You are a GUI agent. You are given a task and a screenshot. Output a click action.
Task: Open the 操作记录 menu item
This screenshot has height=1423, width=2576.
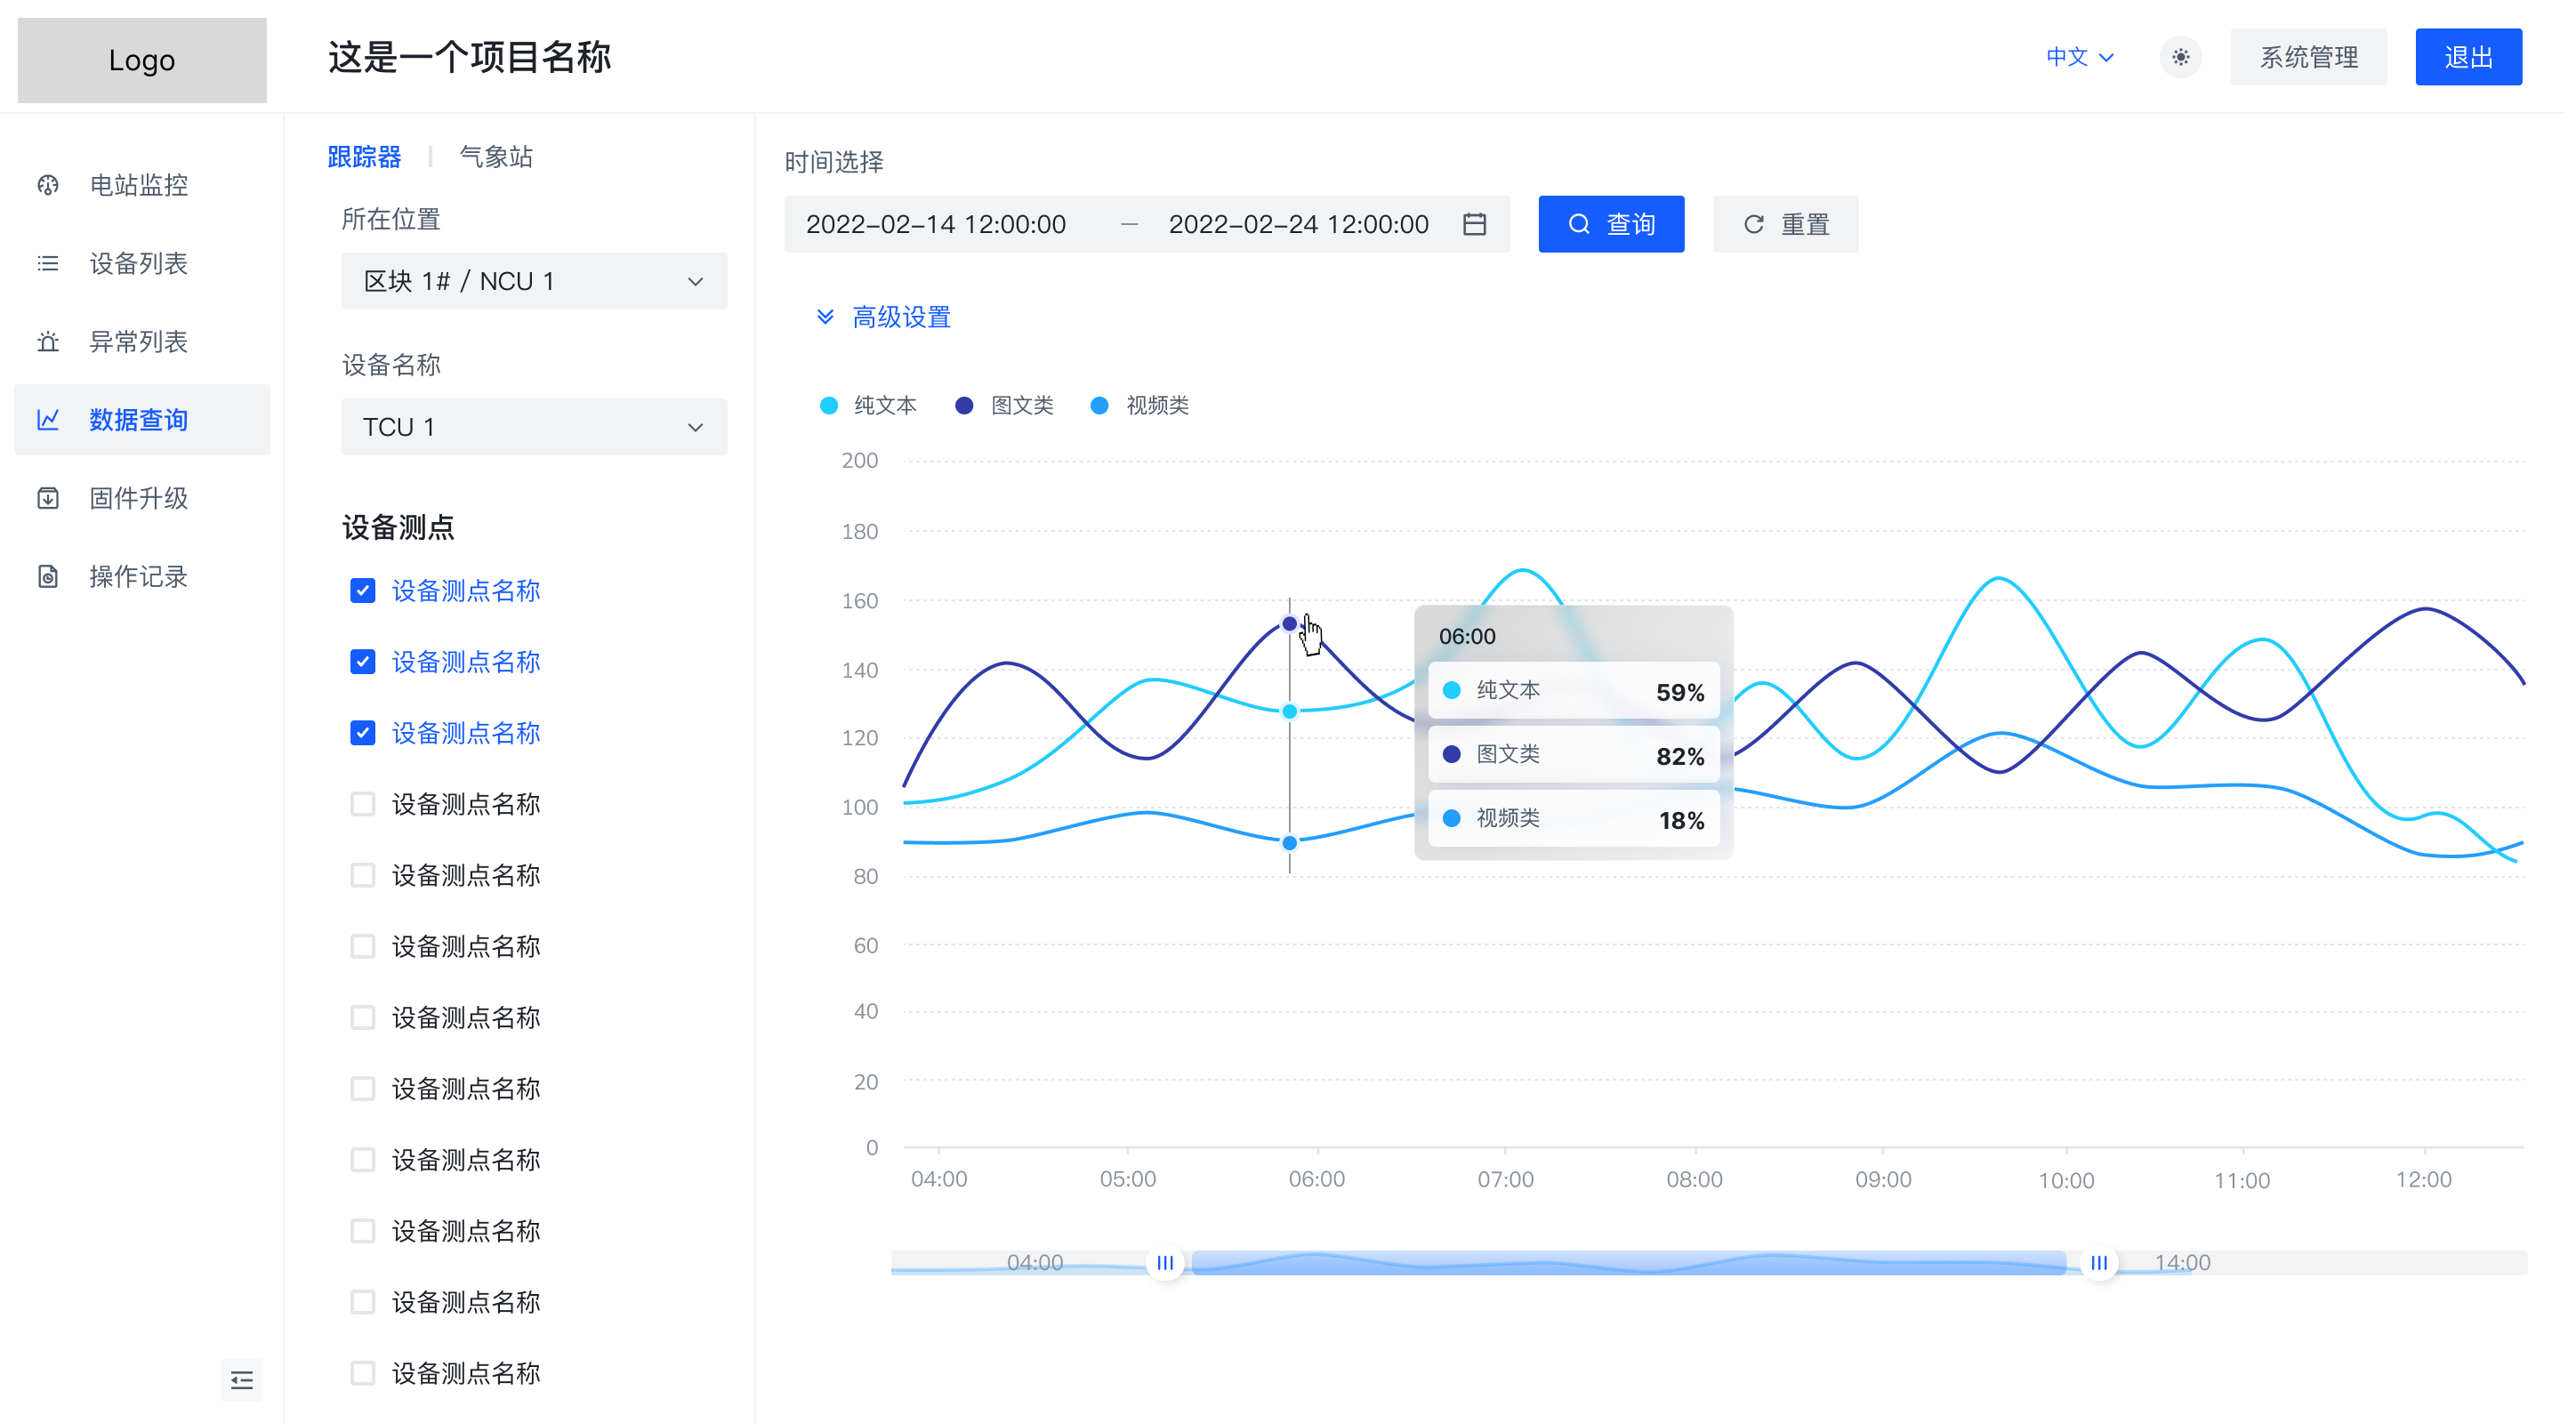tap(142, 576)
